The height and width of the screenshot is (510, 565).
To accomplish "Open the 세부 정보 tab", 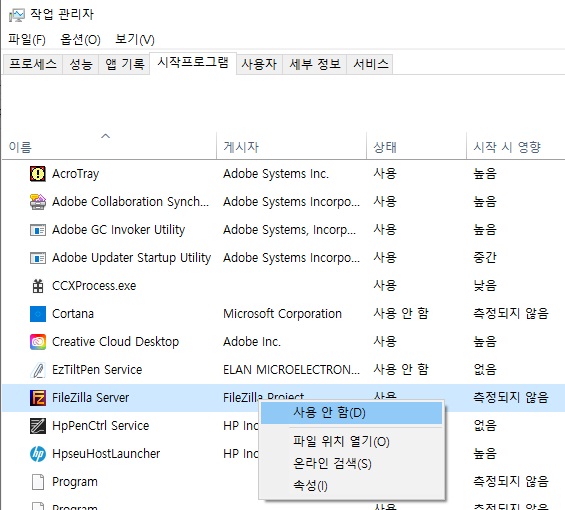I will 315,64.
